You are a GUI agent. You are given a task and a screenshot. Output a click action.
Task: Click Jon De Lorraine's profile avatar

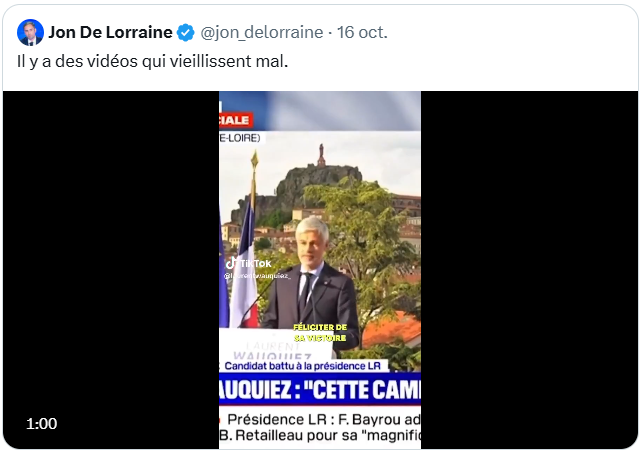(x=30, y=32)
